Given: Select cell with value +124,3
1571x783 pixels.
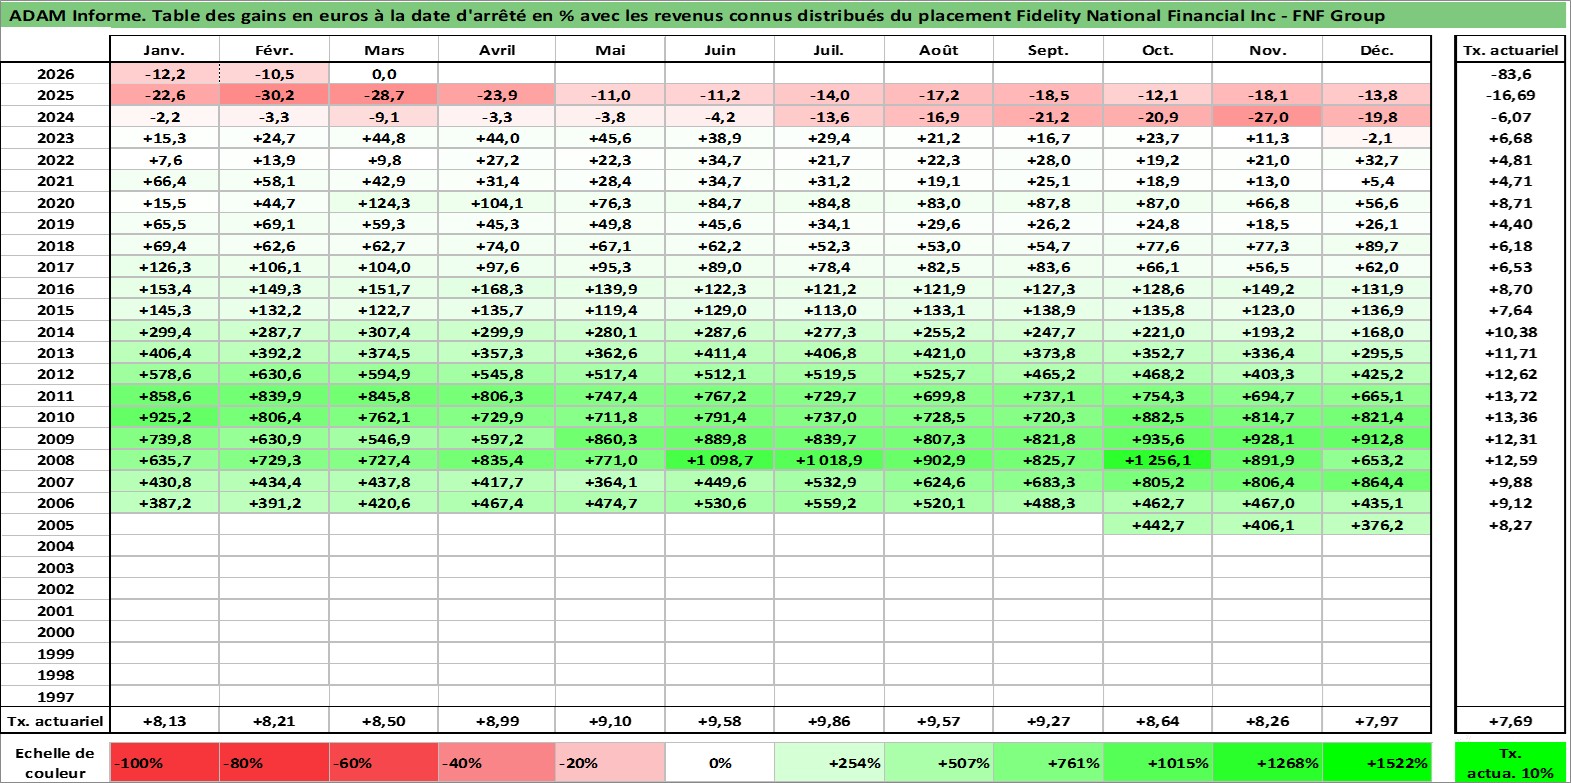Looking at the screenshot, I should 384,203.
